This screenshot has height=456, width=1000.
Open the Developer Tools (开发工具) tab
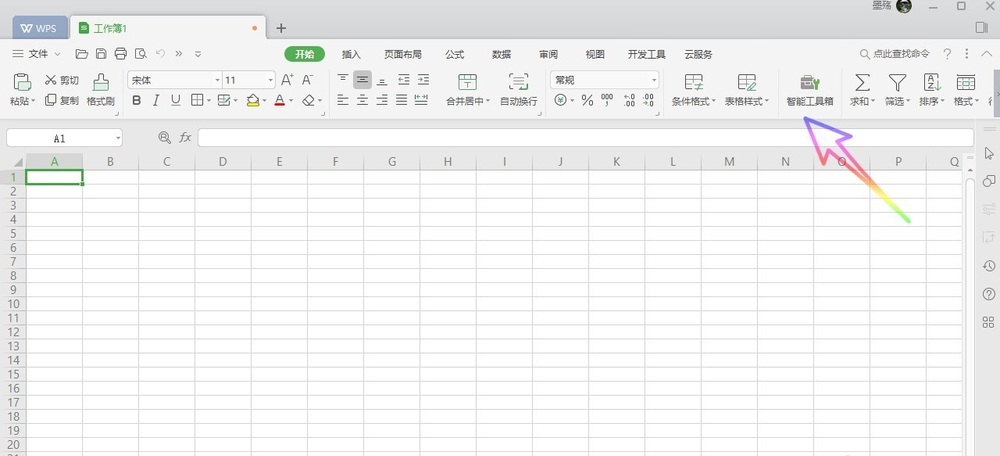pos(647,54)
